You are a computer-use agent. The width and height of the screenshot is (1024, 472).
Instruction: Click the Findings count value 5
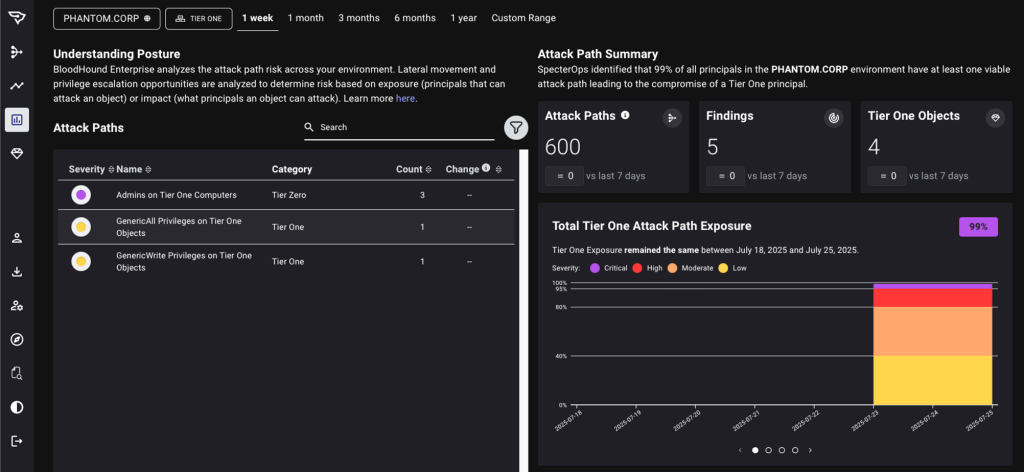point(712,147)
